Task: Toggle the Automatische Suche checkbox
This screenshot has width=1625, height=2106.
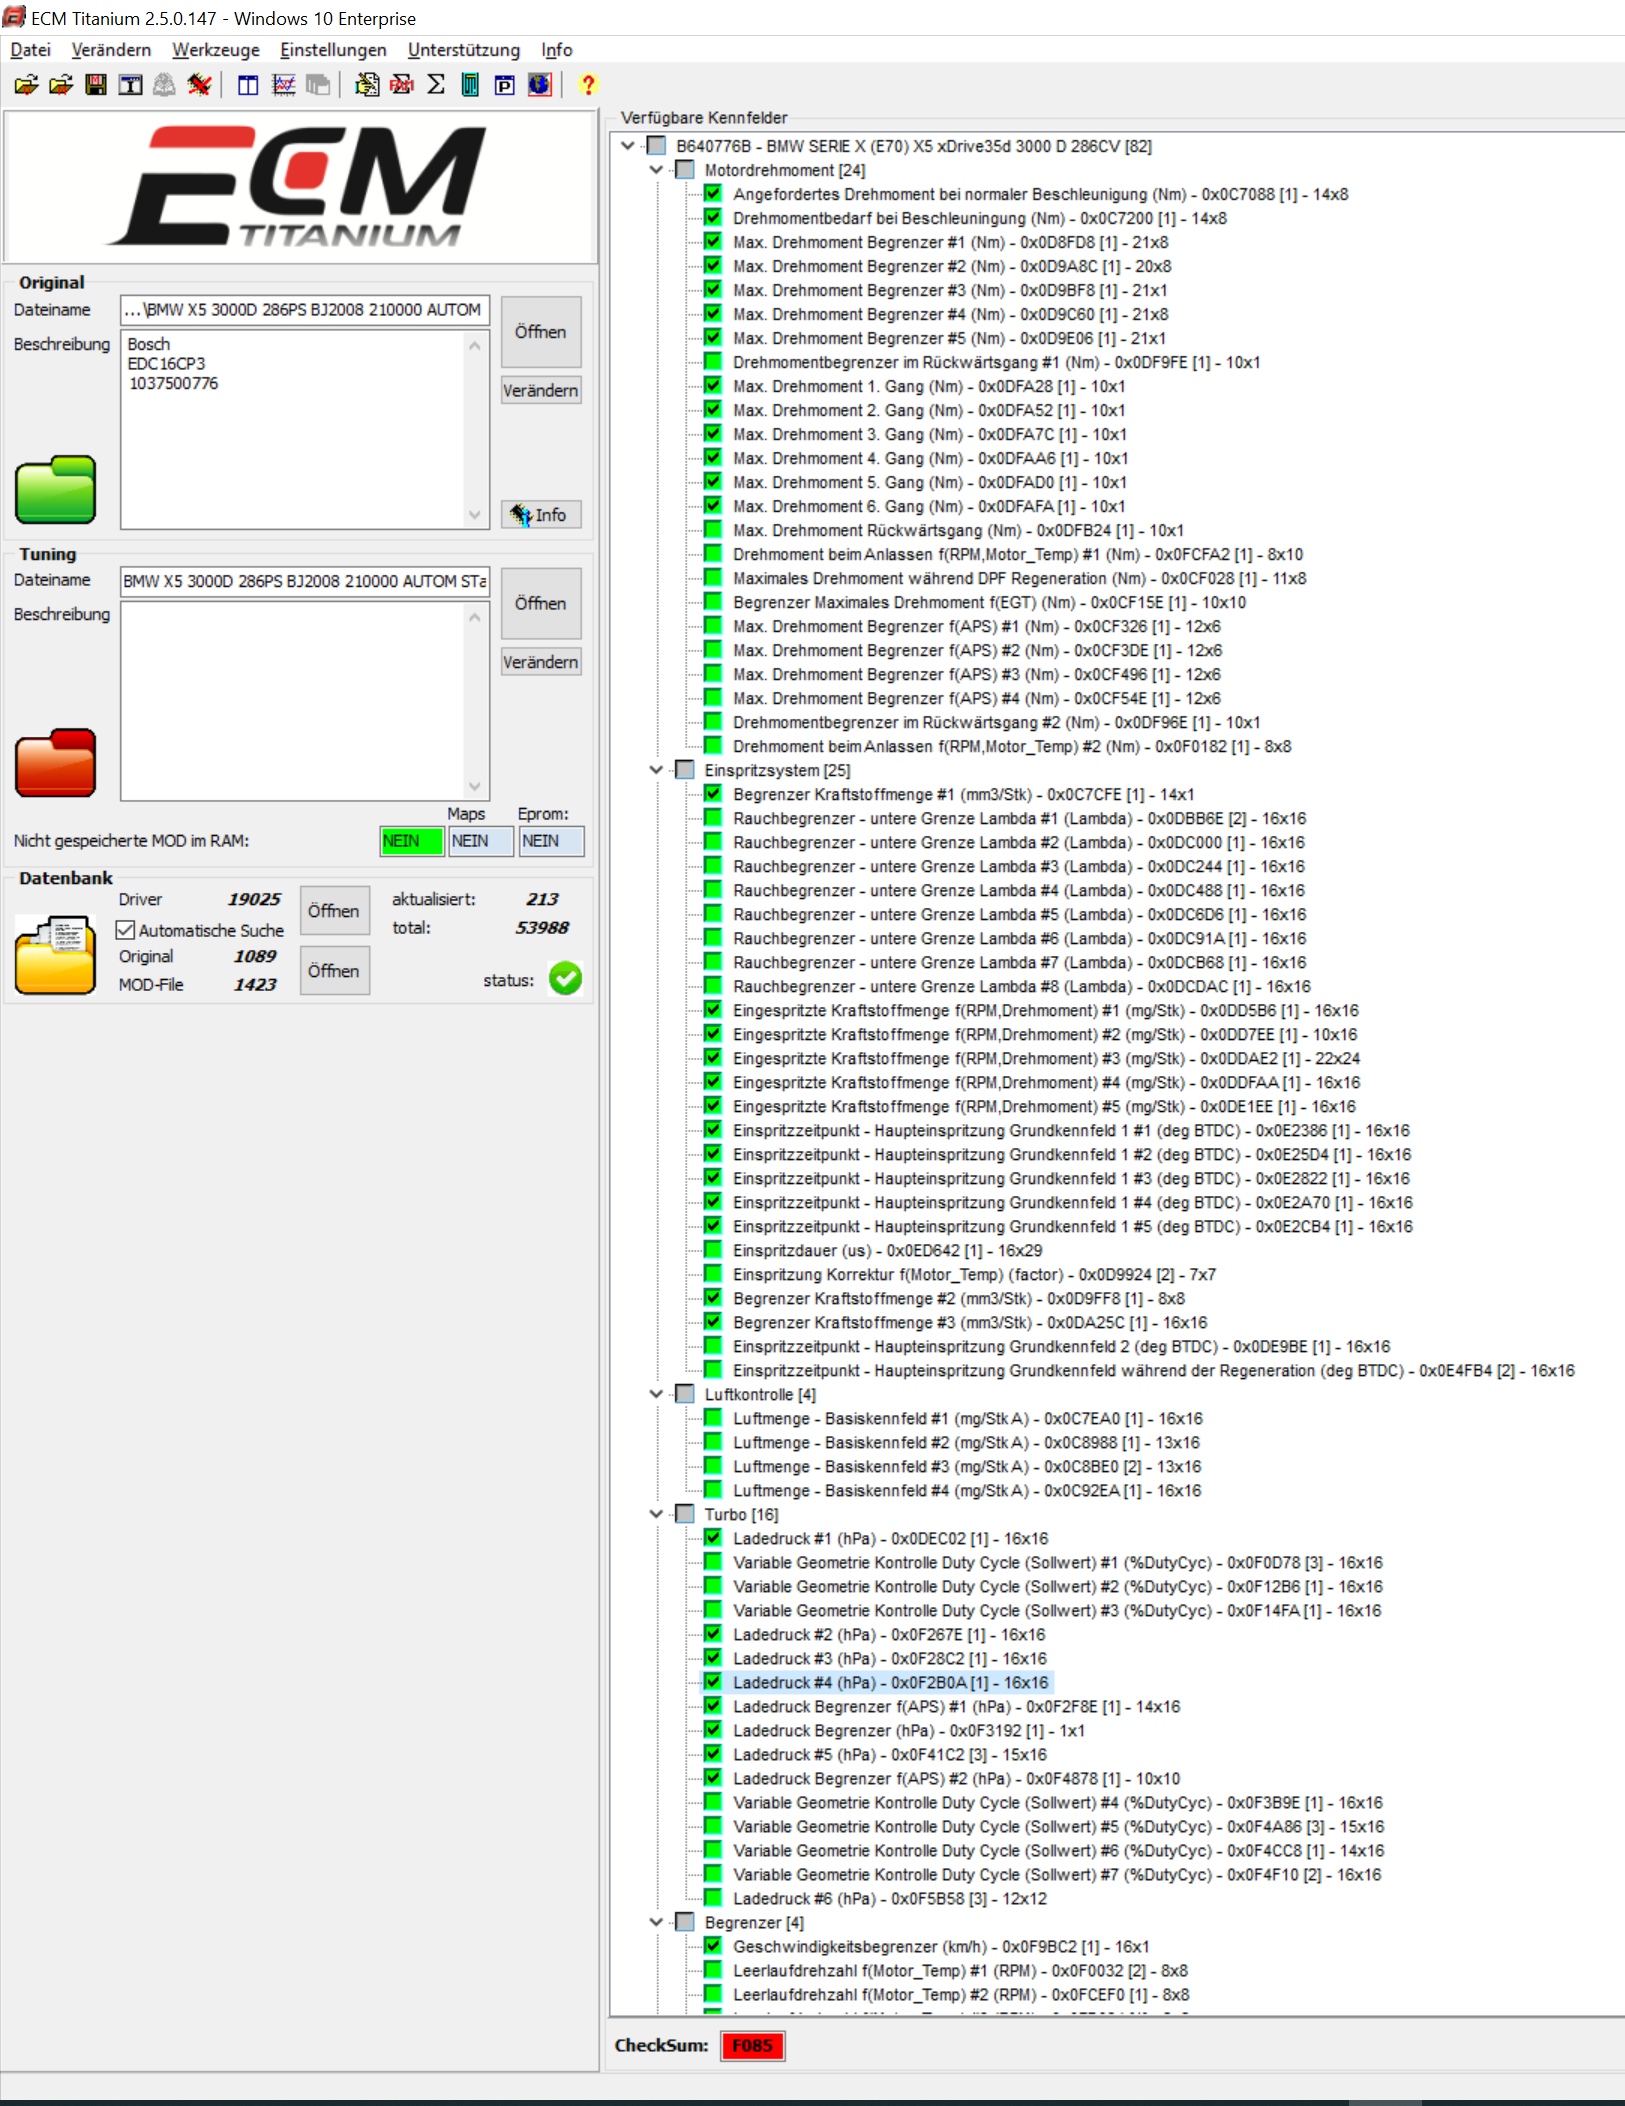Action: (126, 930)
